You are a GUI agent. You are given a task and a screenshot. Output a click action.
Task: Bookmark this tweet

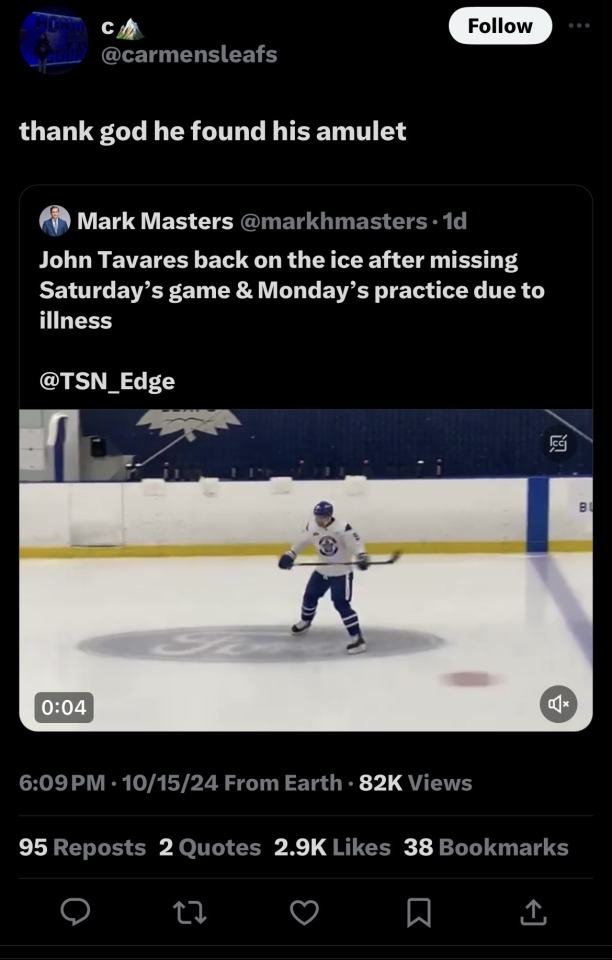420,912
